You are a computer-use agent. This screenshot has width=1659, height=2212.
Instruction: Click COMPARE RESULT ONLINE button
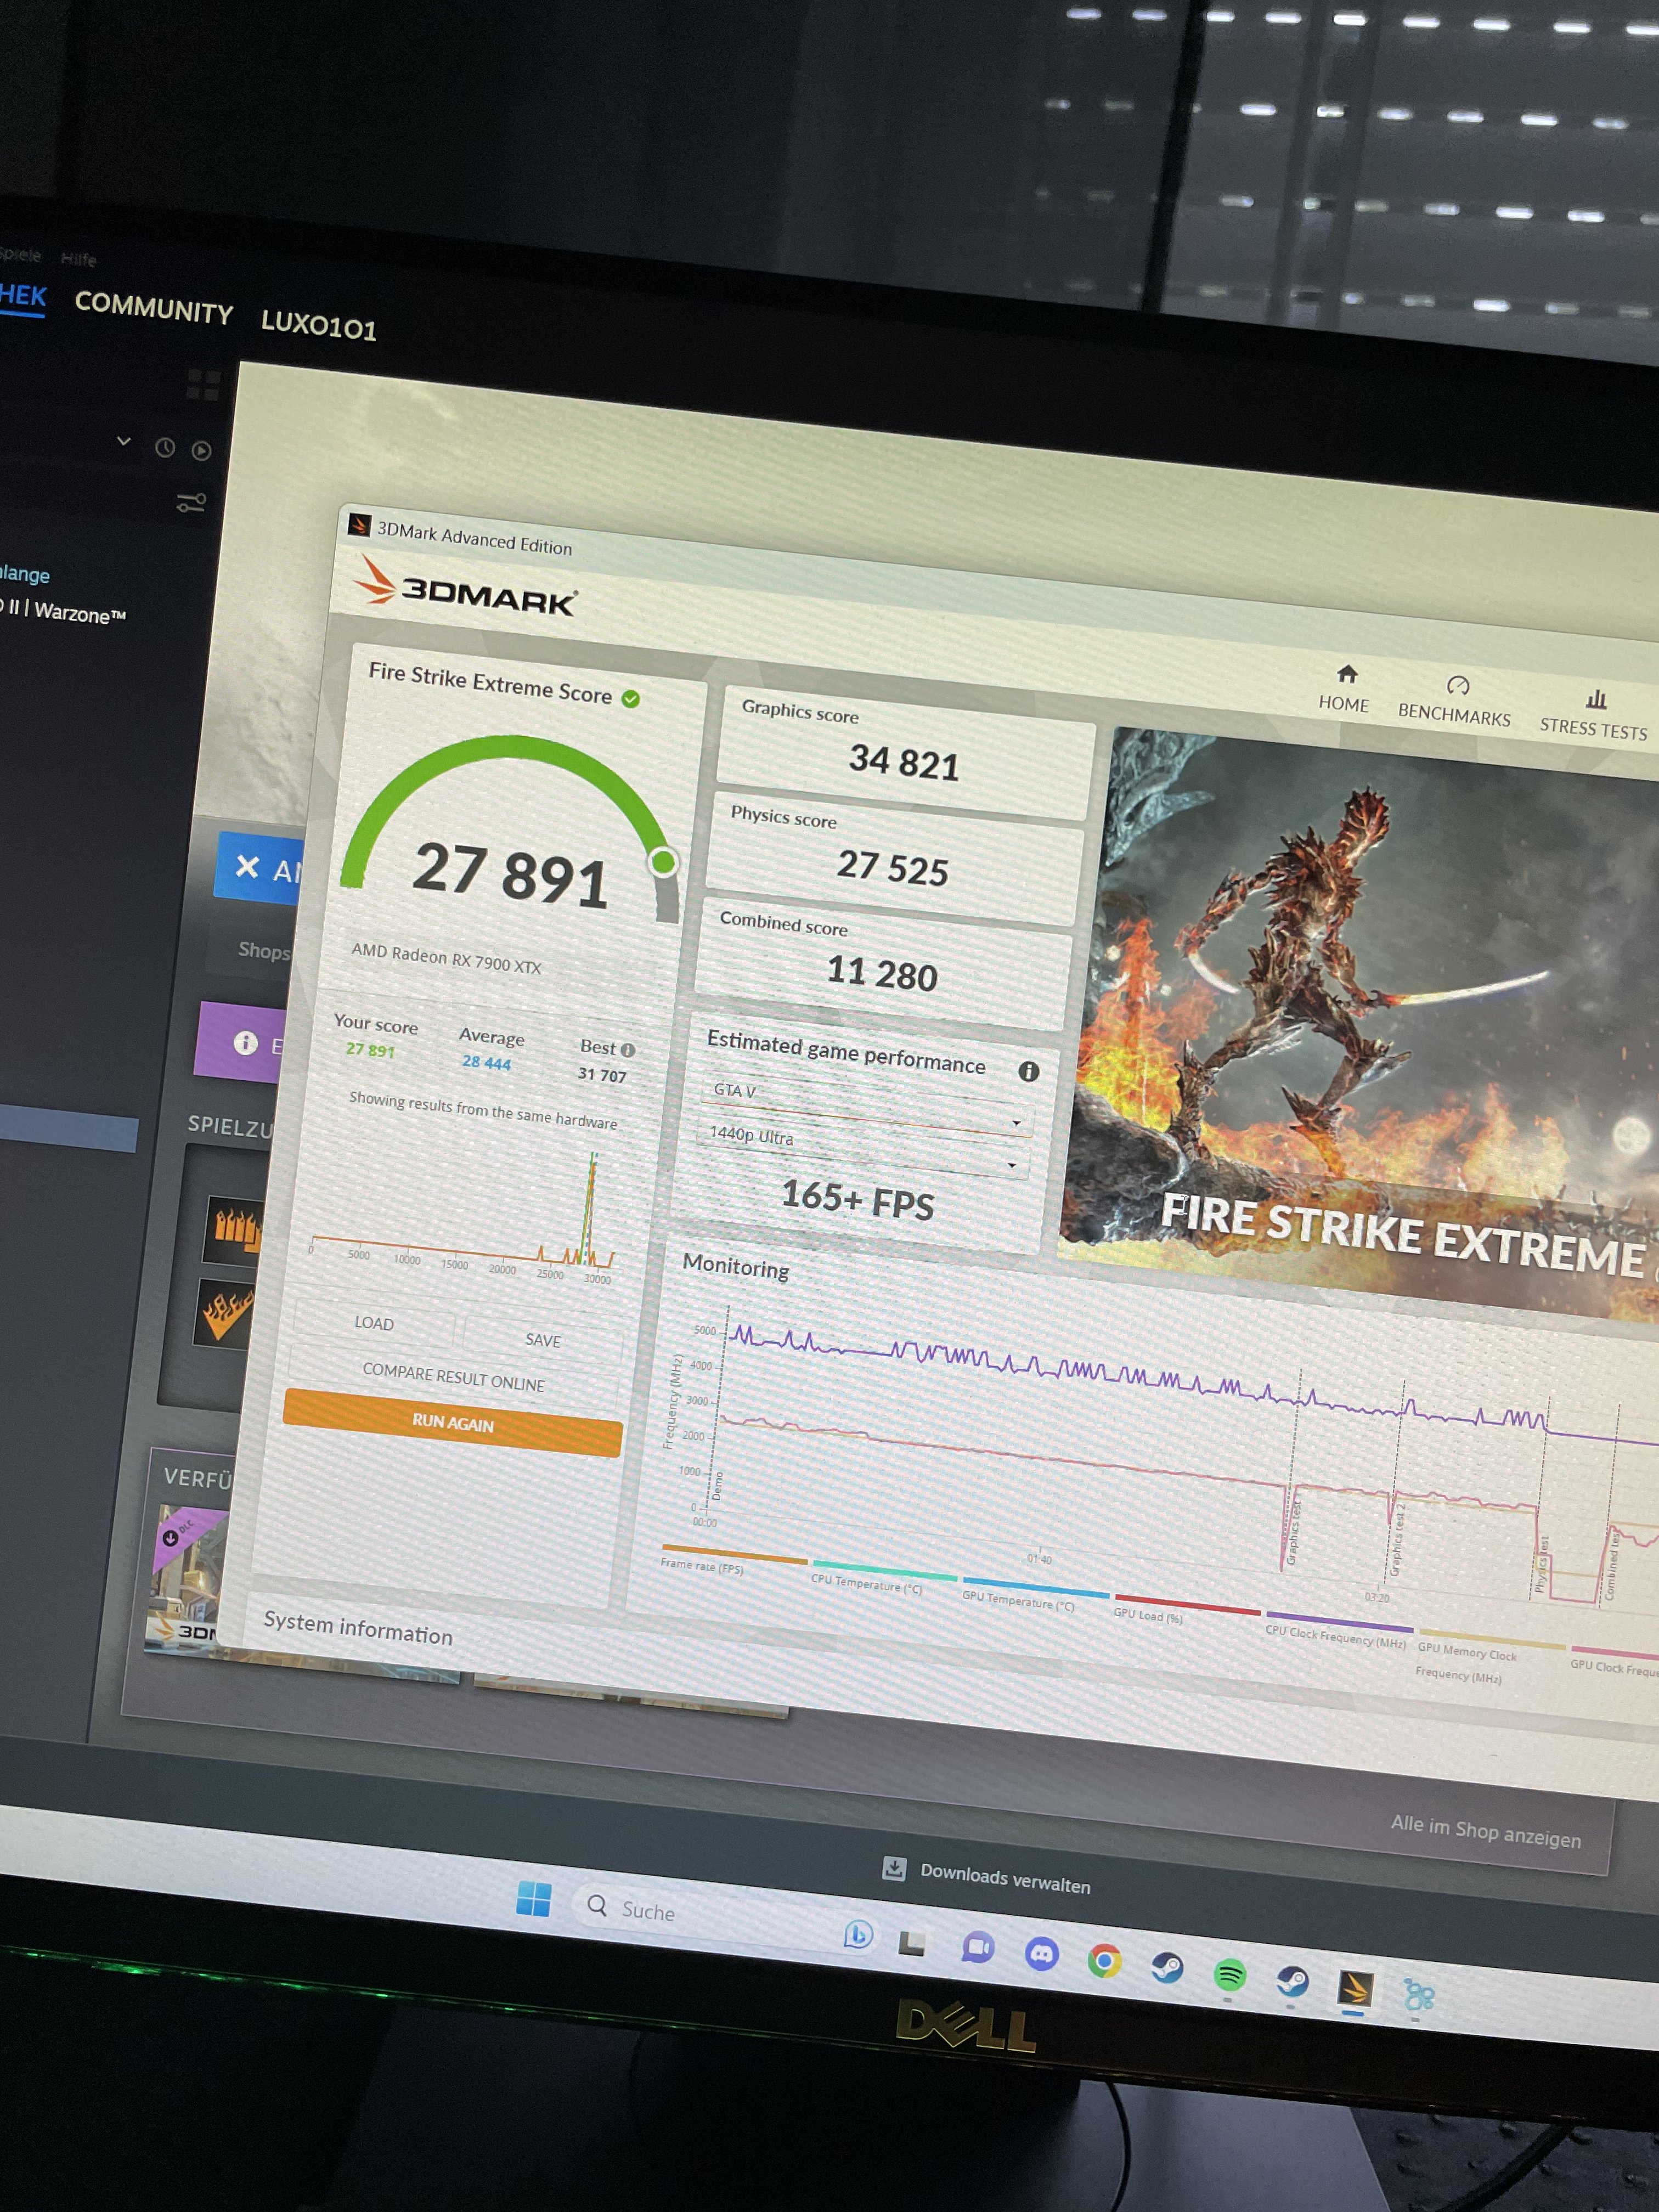(x=453, y=1377)
